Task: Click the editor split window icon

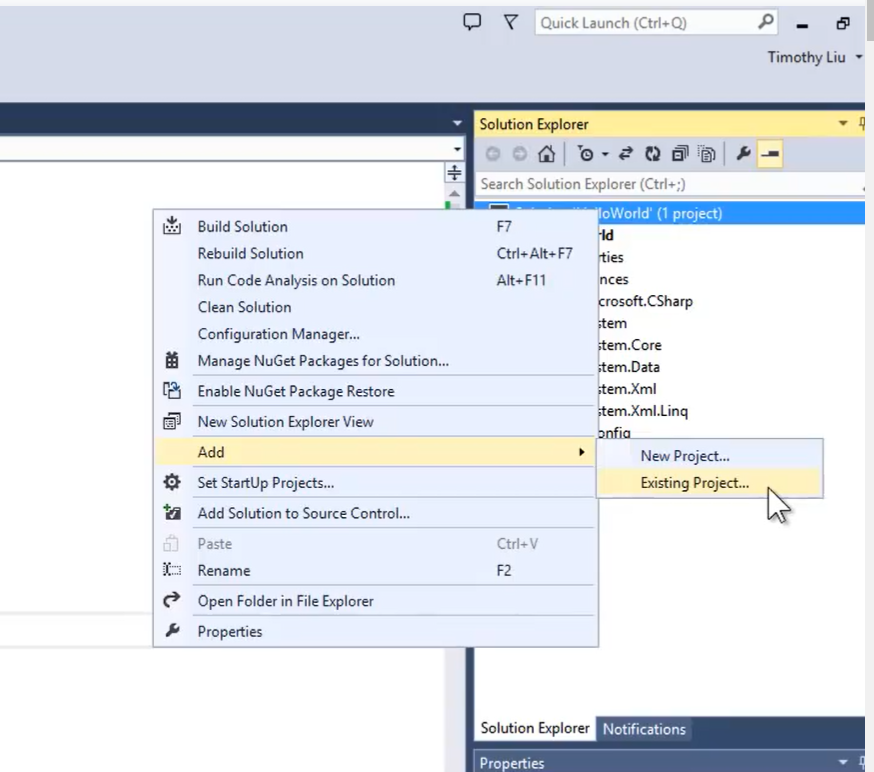Action: [x=454, y=172]
